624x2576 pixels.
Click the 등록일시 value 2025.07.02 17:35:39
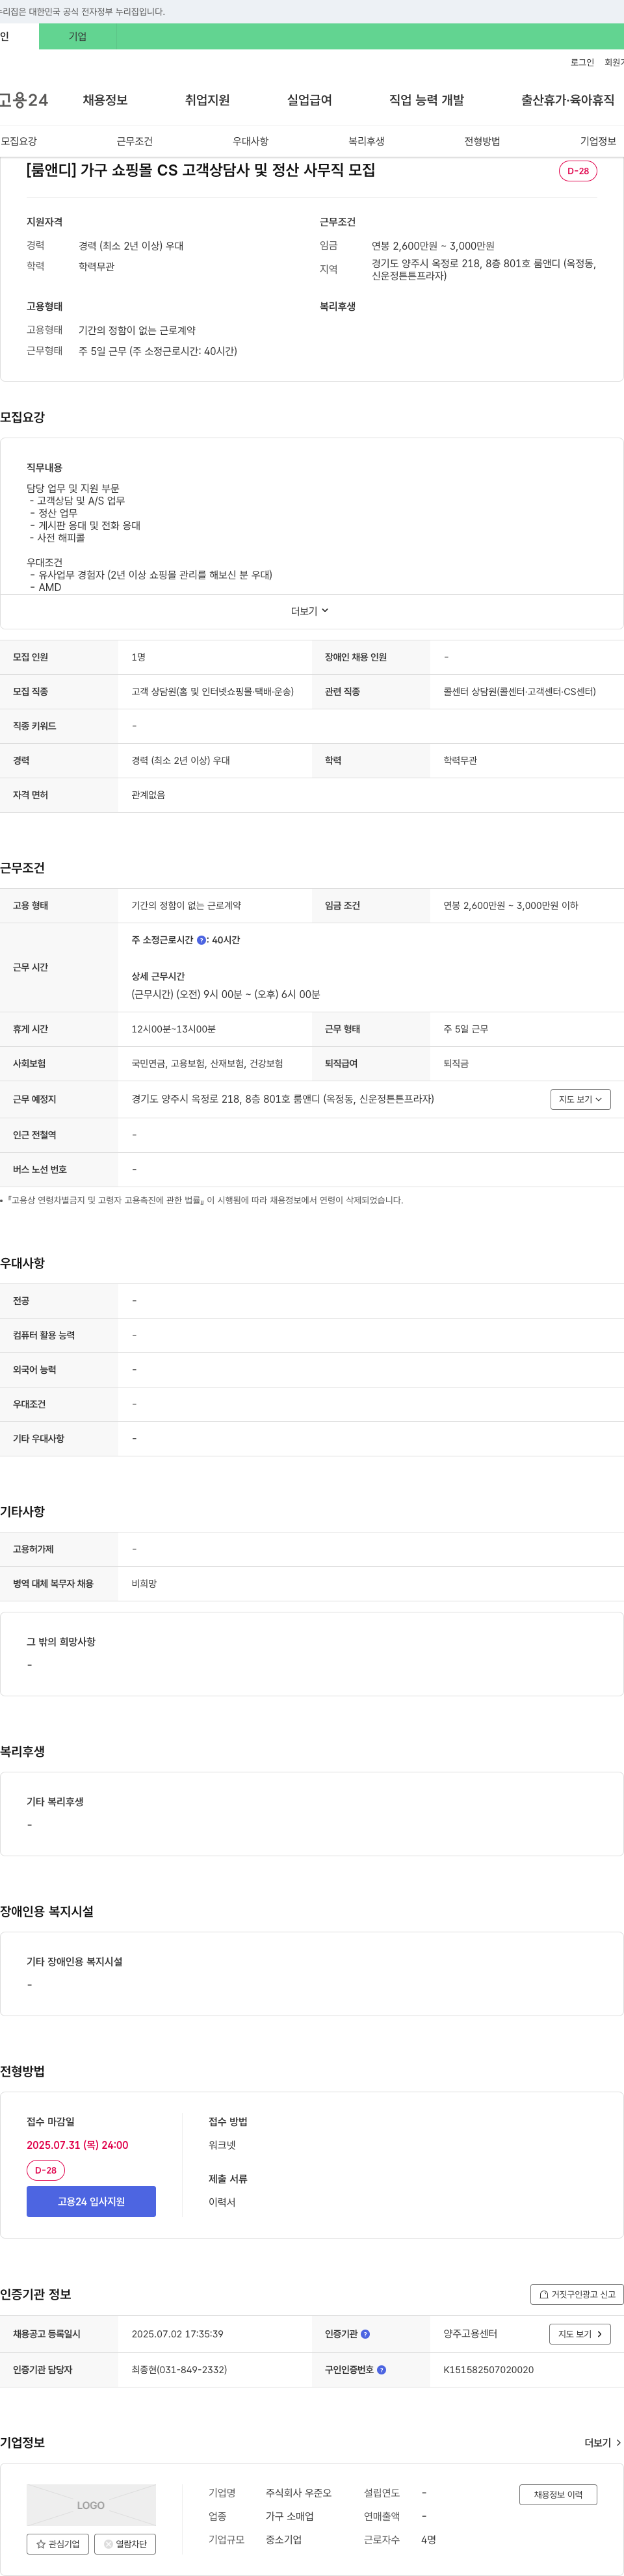[x=177, y=2334]
